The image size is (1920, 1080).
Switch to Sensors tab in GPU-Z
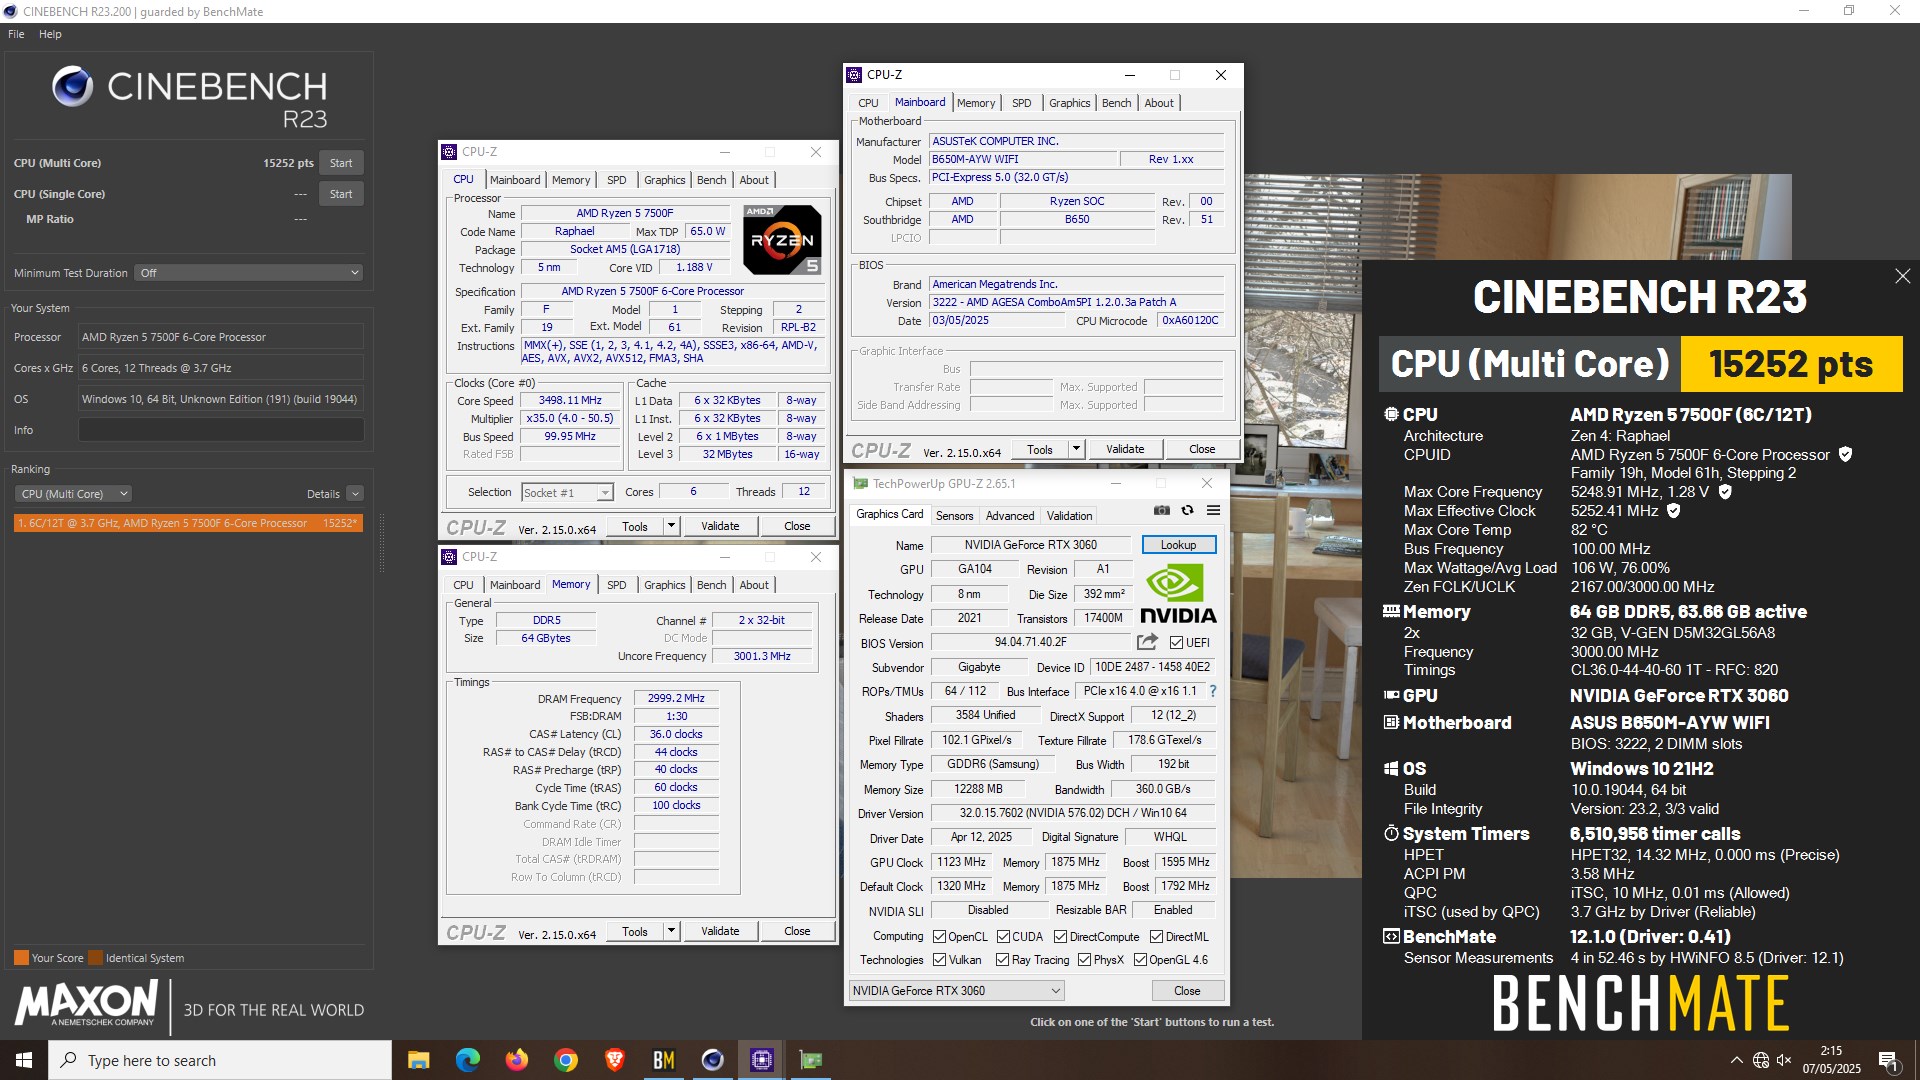(x=954, y=516)
